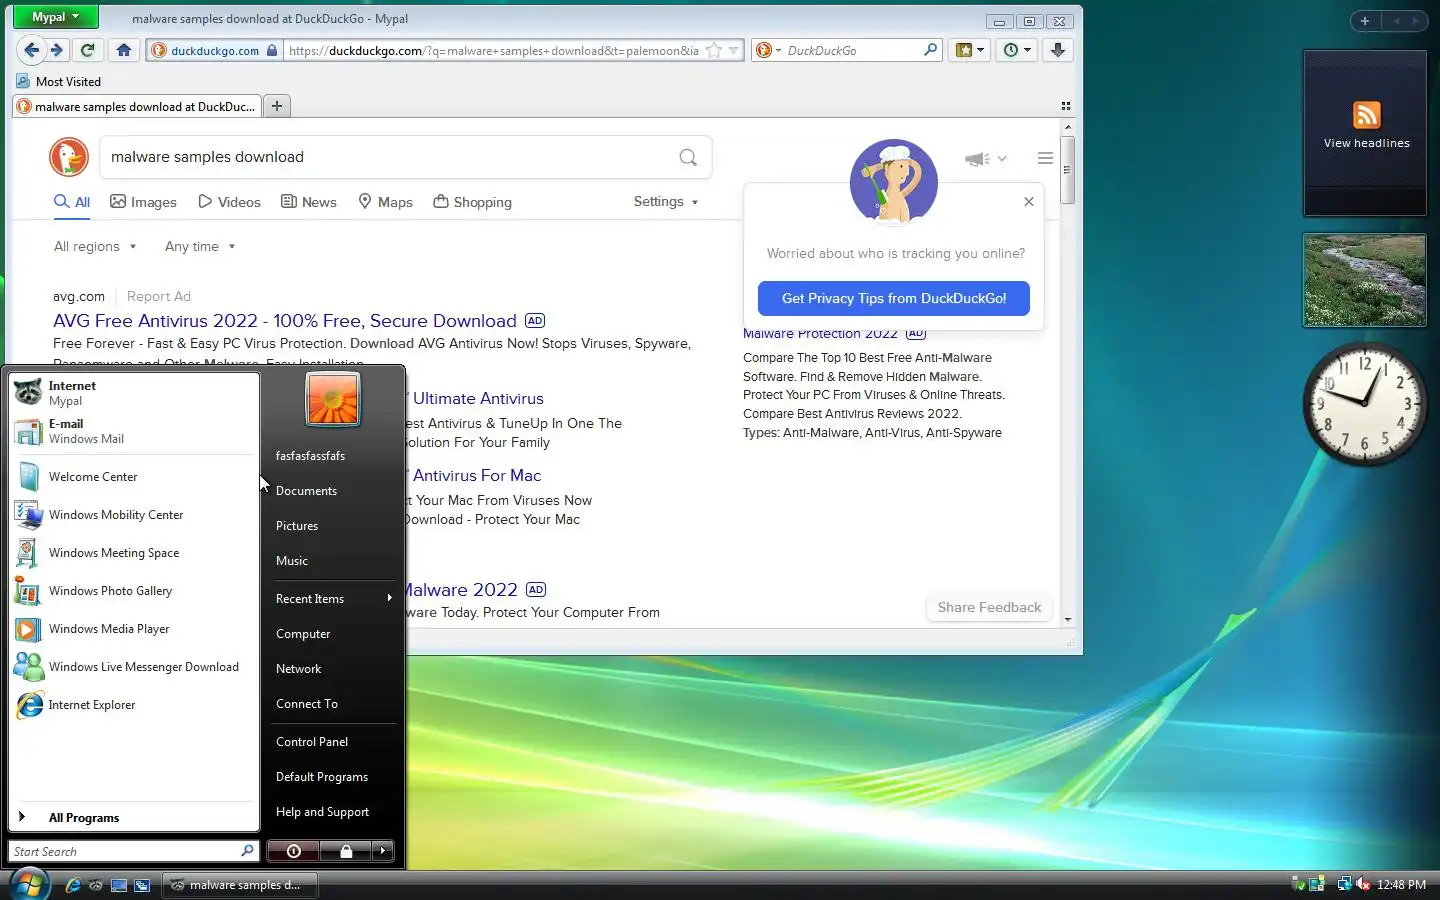1440x900 pixels.
Task: Open the Mypal application menu button
Action: coord(55,17)
